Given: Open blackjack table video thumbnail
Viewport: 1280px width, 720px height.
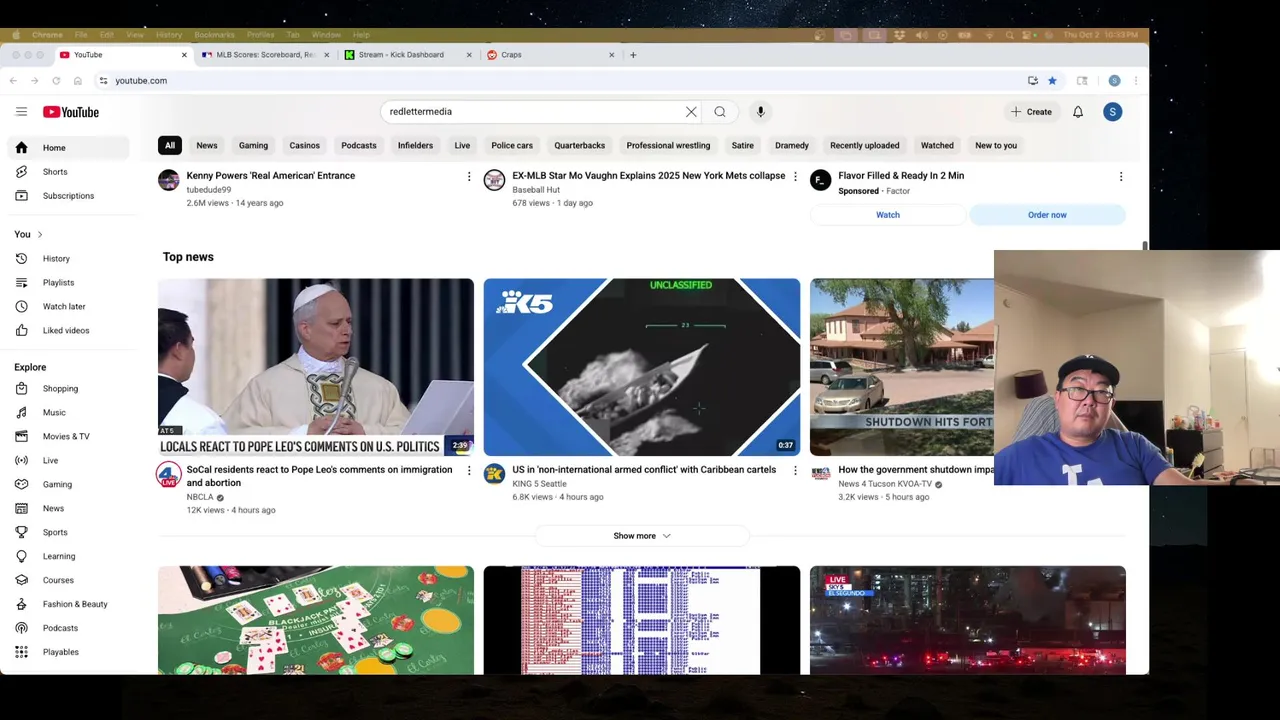Looking at the screenshot, I should 316,620.
